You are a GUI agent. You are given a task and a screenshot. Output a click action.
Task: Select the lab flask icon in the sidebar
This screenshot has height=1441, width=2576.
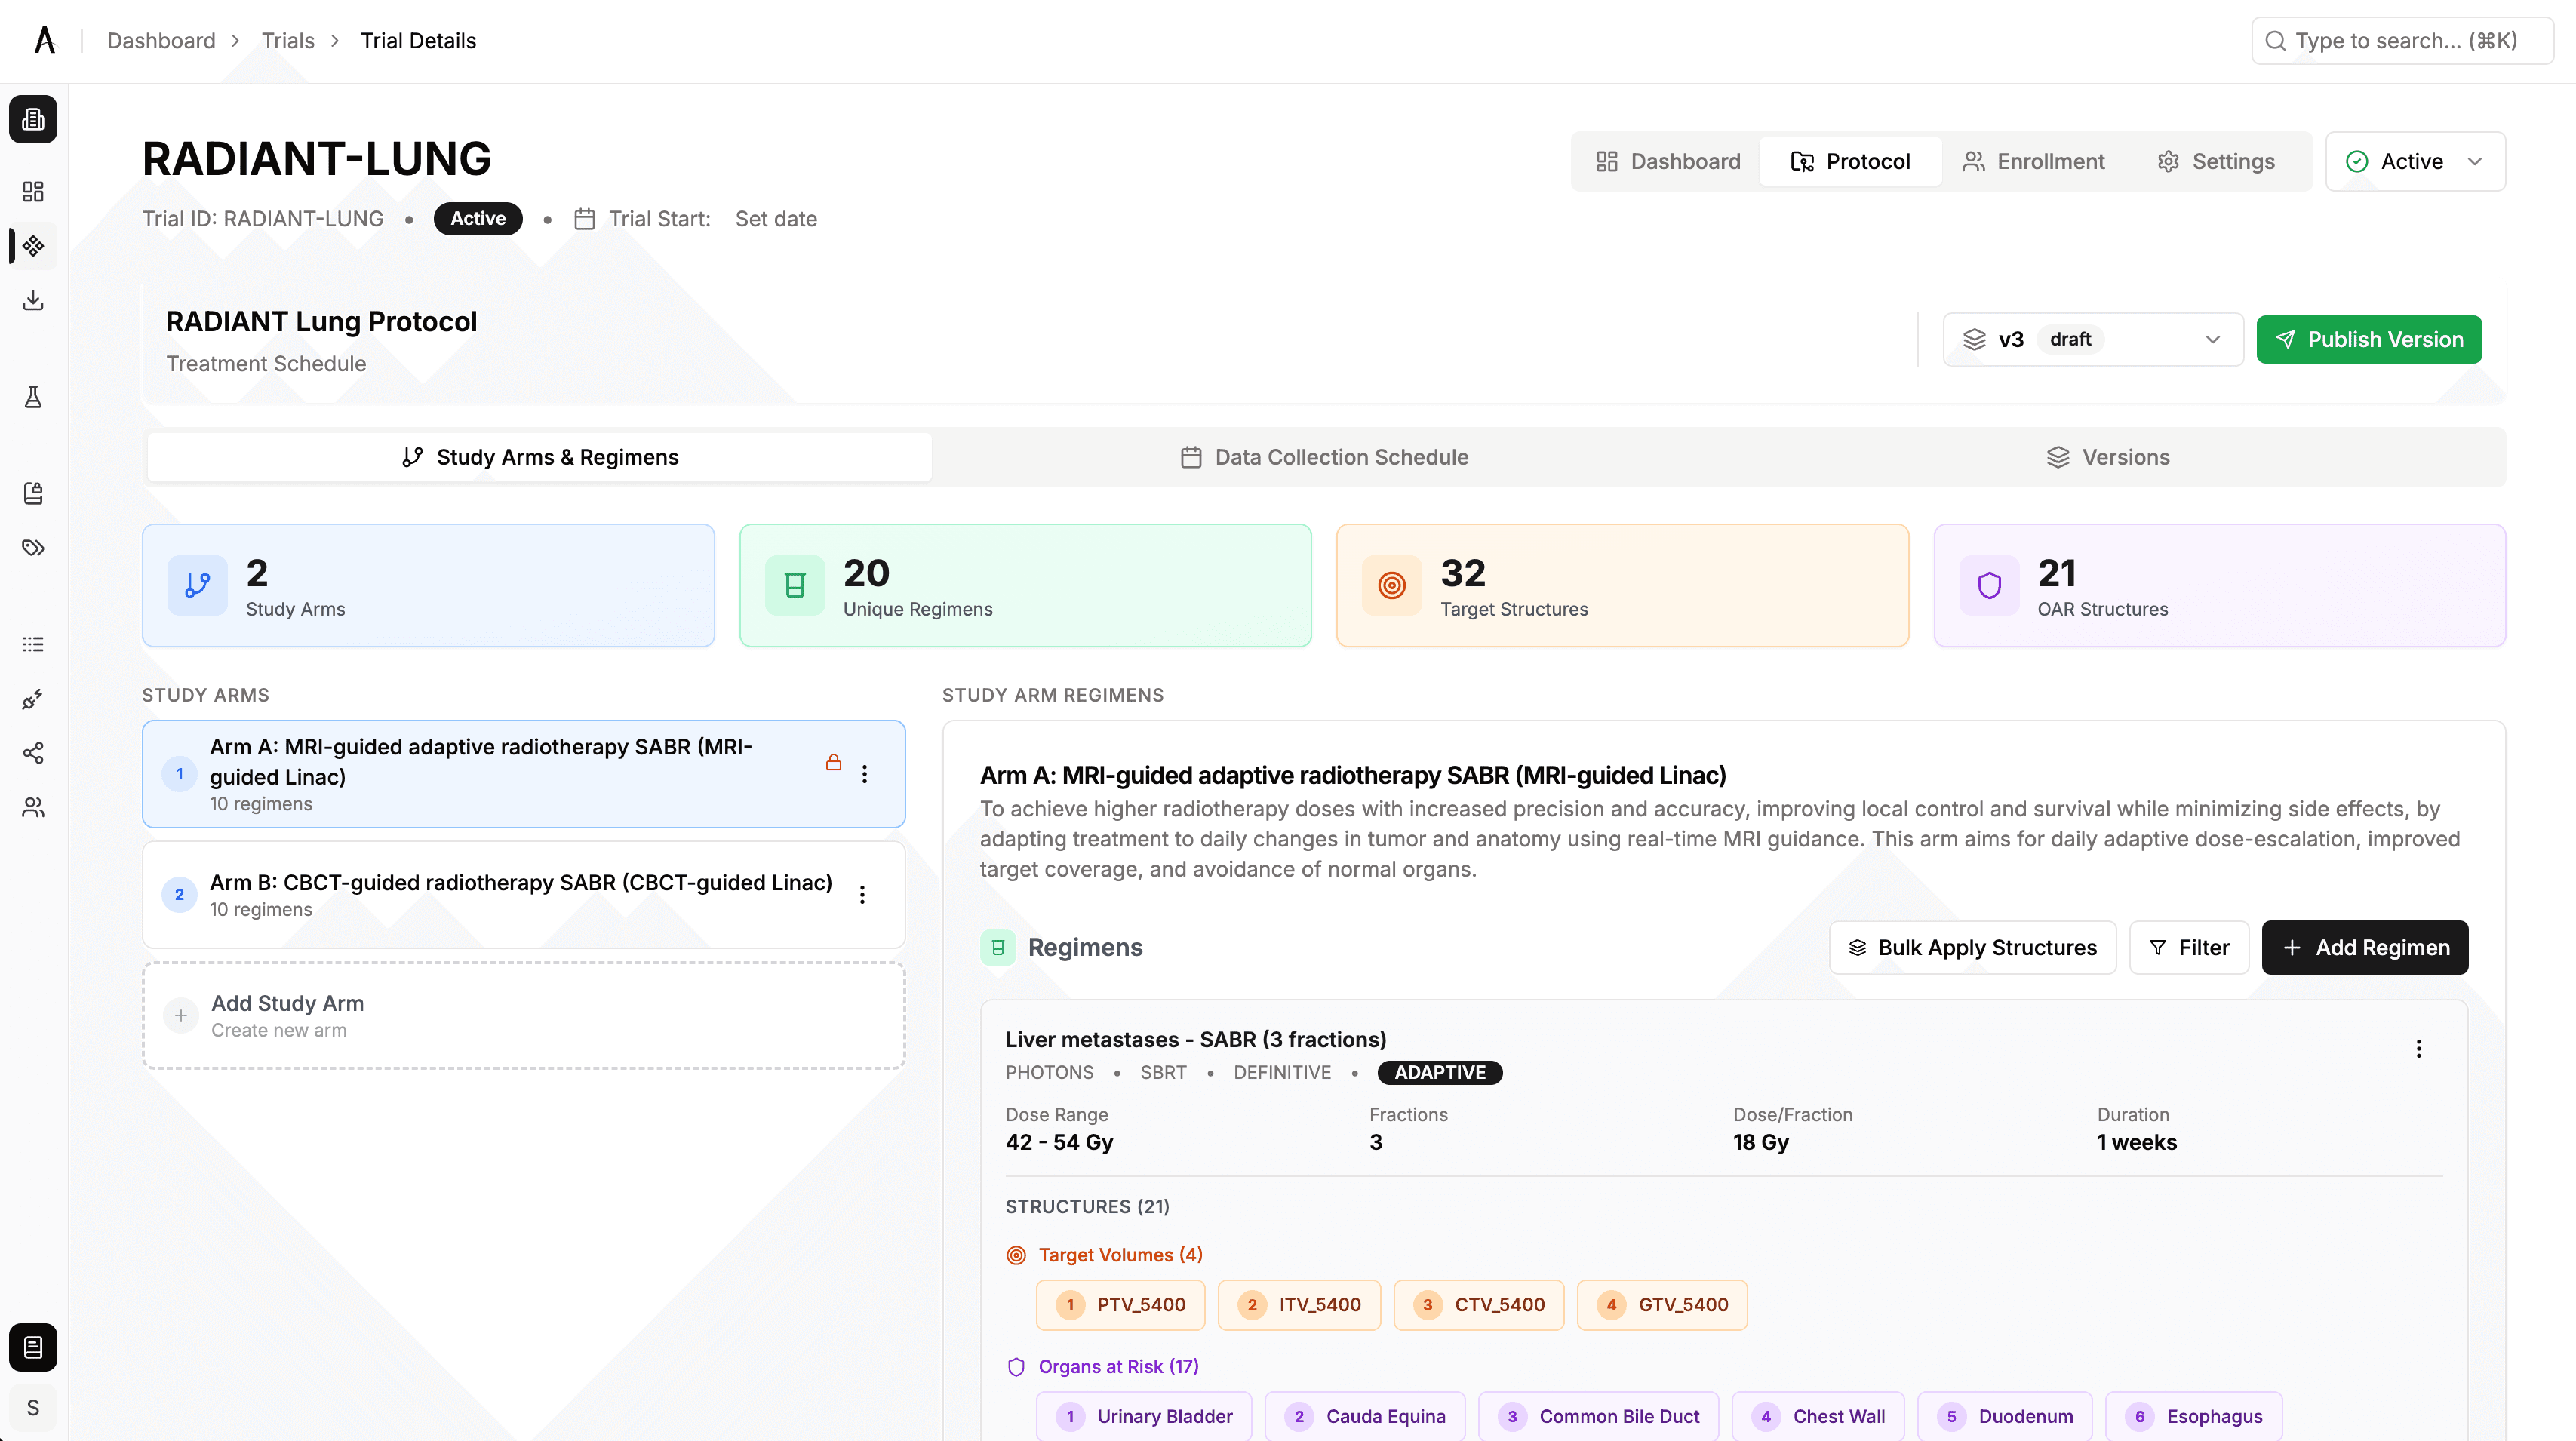point(33,397)
